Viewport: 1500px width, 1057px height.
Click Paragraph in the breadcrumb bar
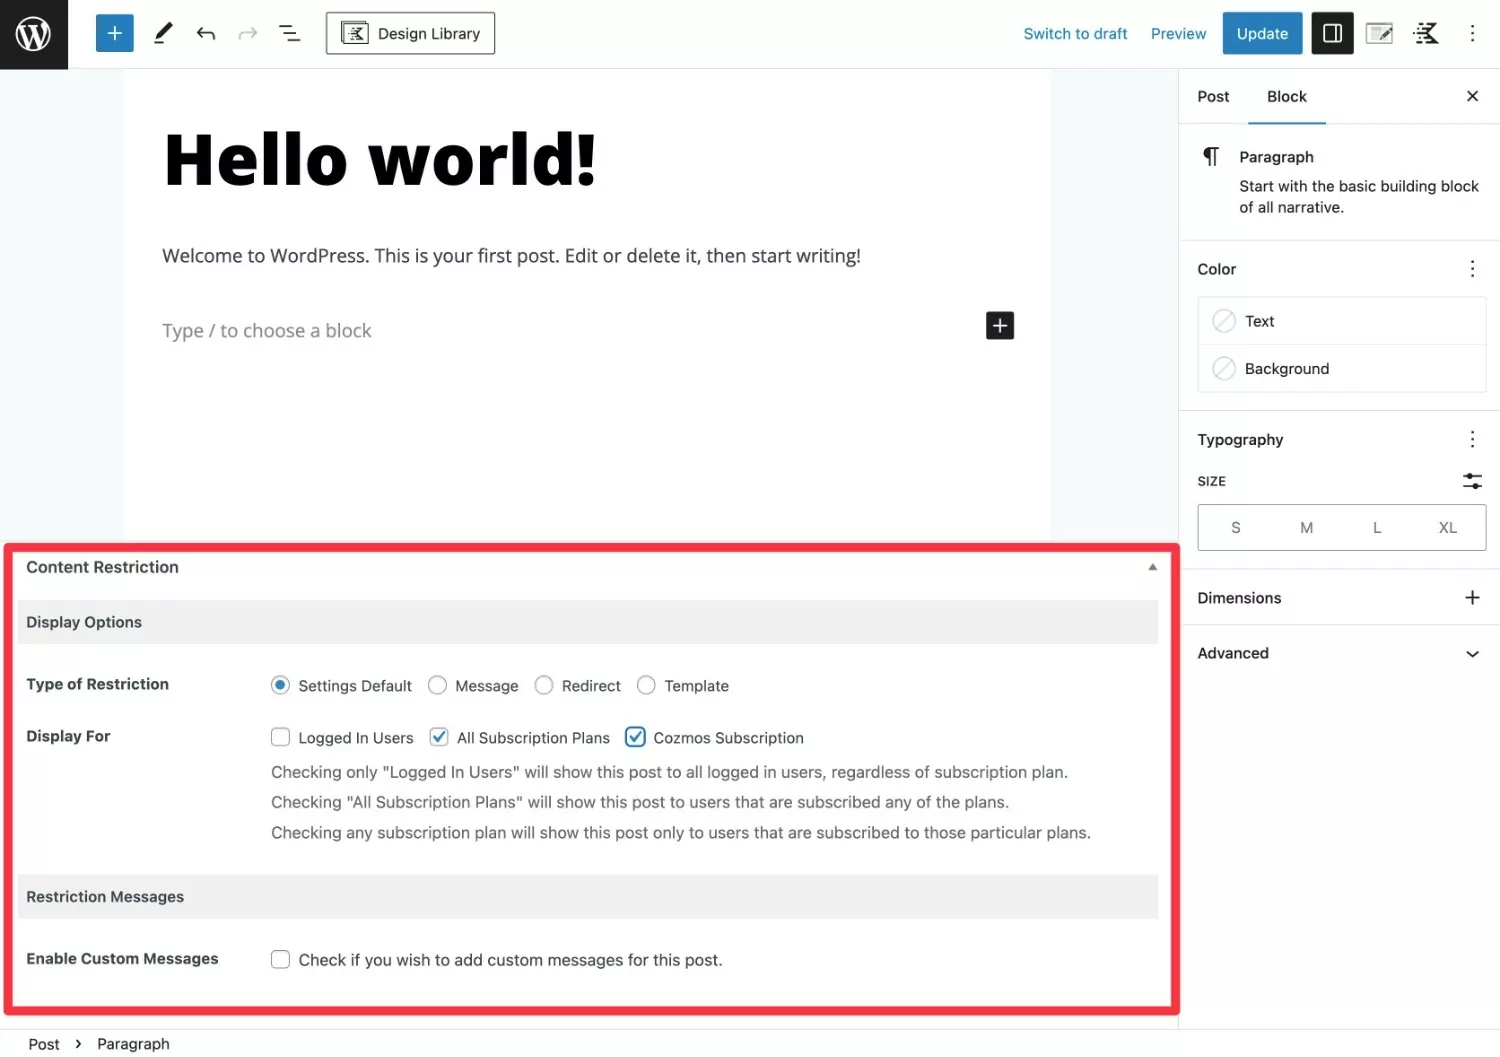point(133,1044)
